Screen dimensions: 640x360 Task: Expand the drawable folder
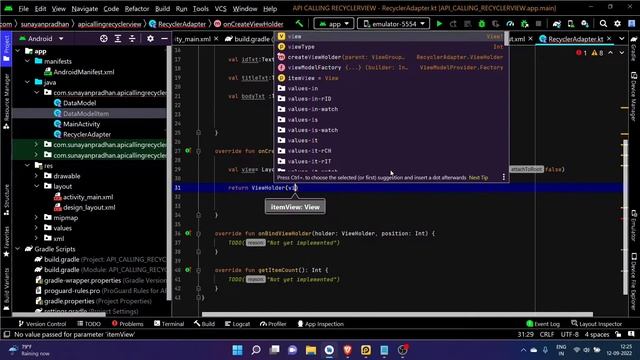pos(36,176)
